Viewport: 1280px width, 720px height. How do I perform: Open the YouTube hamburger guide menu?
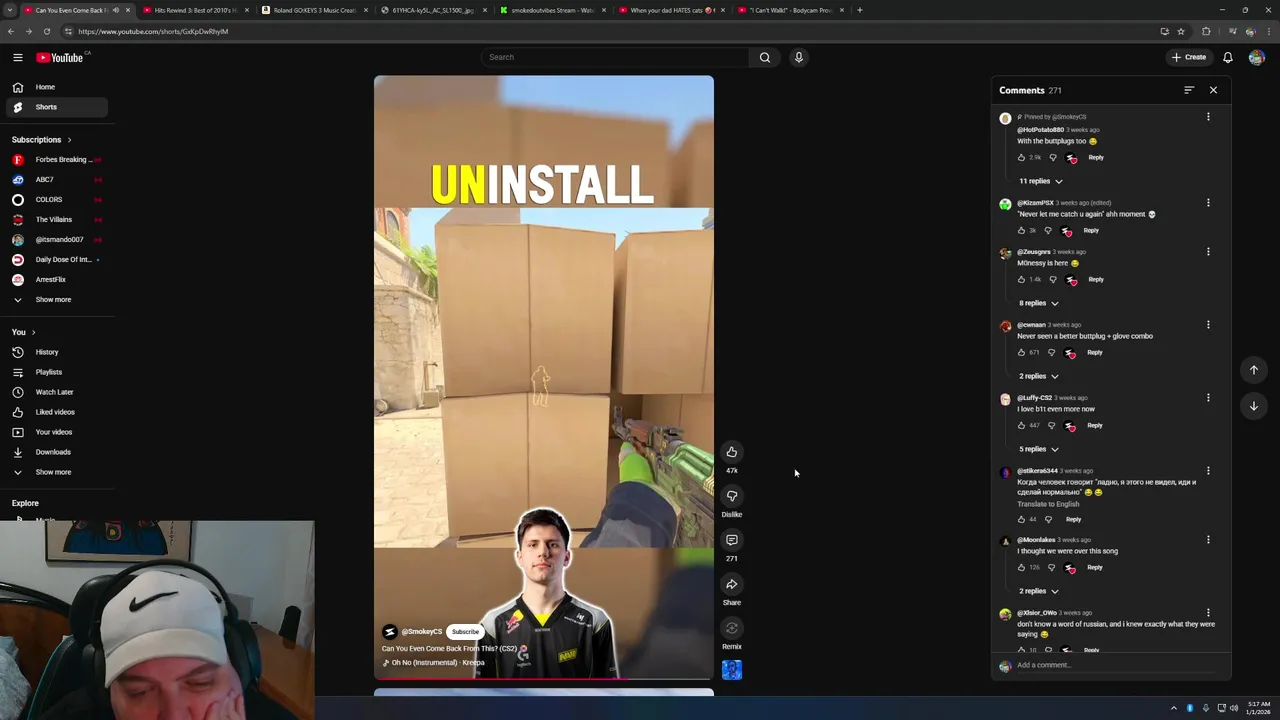(x=17, y=57)
